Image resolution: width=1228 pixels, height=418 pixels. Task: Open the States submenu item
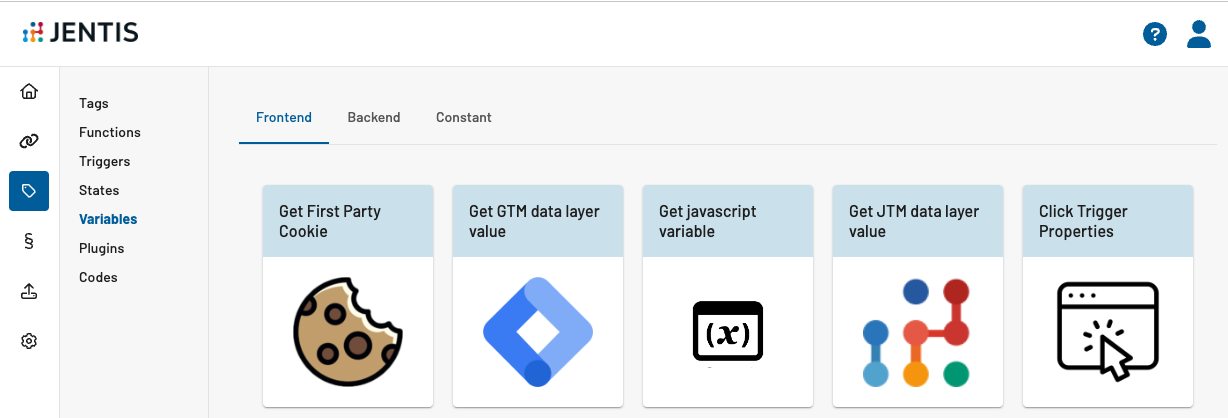tap(99, 190)
